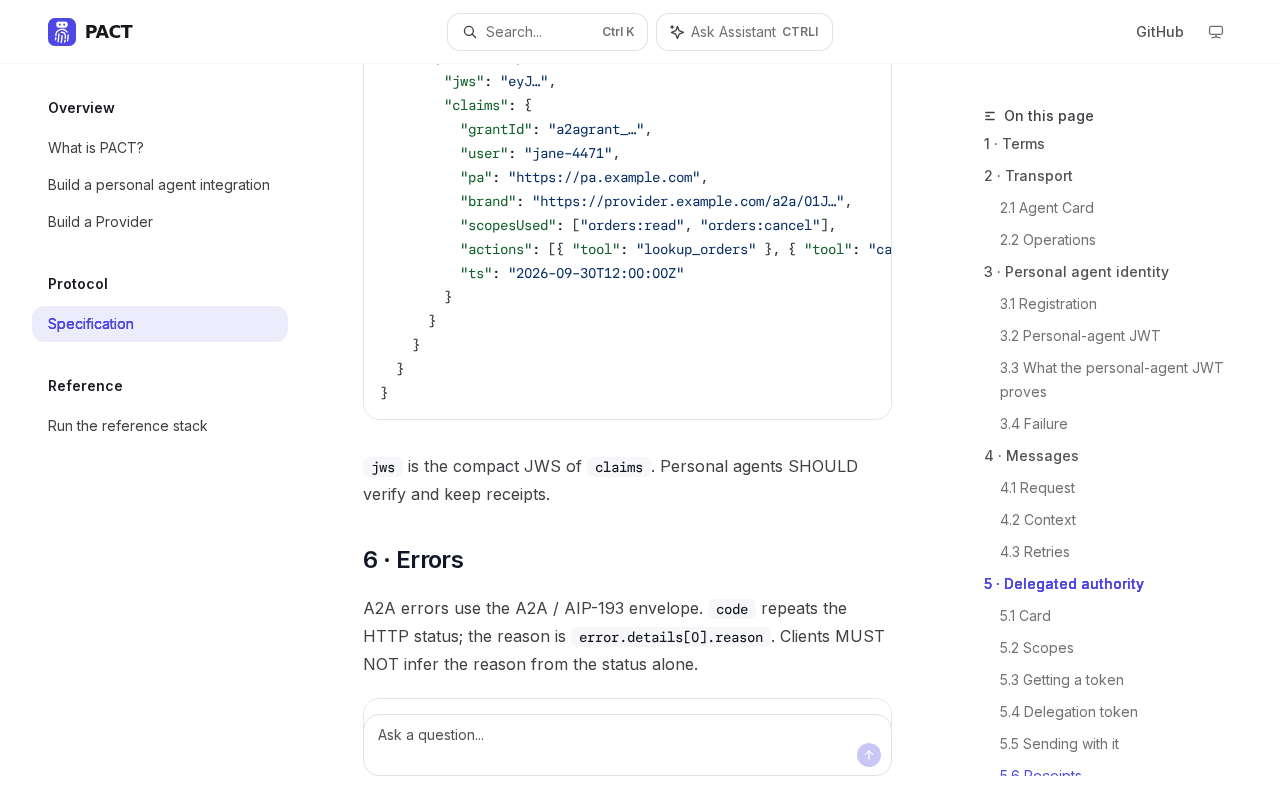
Task: Go to 4.3 Retries
Action: (x=1035, y=552)
